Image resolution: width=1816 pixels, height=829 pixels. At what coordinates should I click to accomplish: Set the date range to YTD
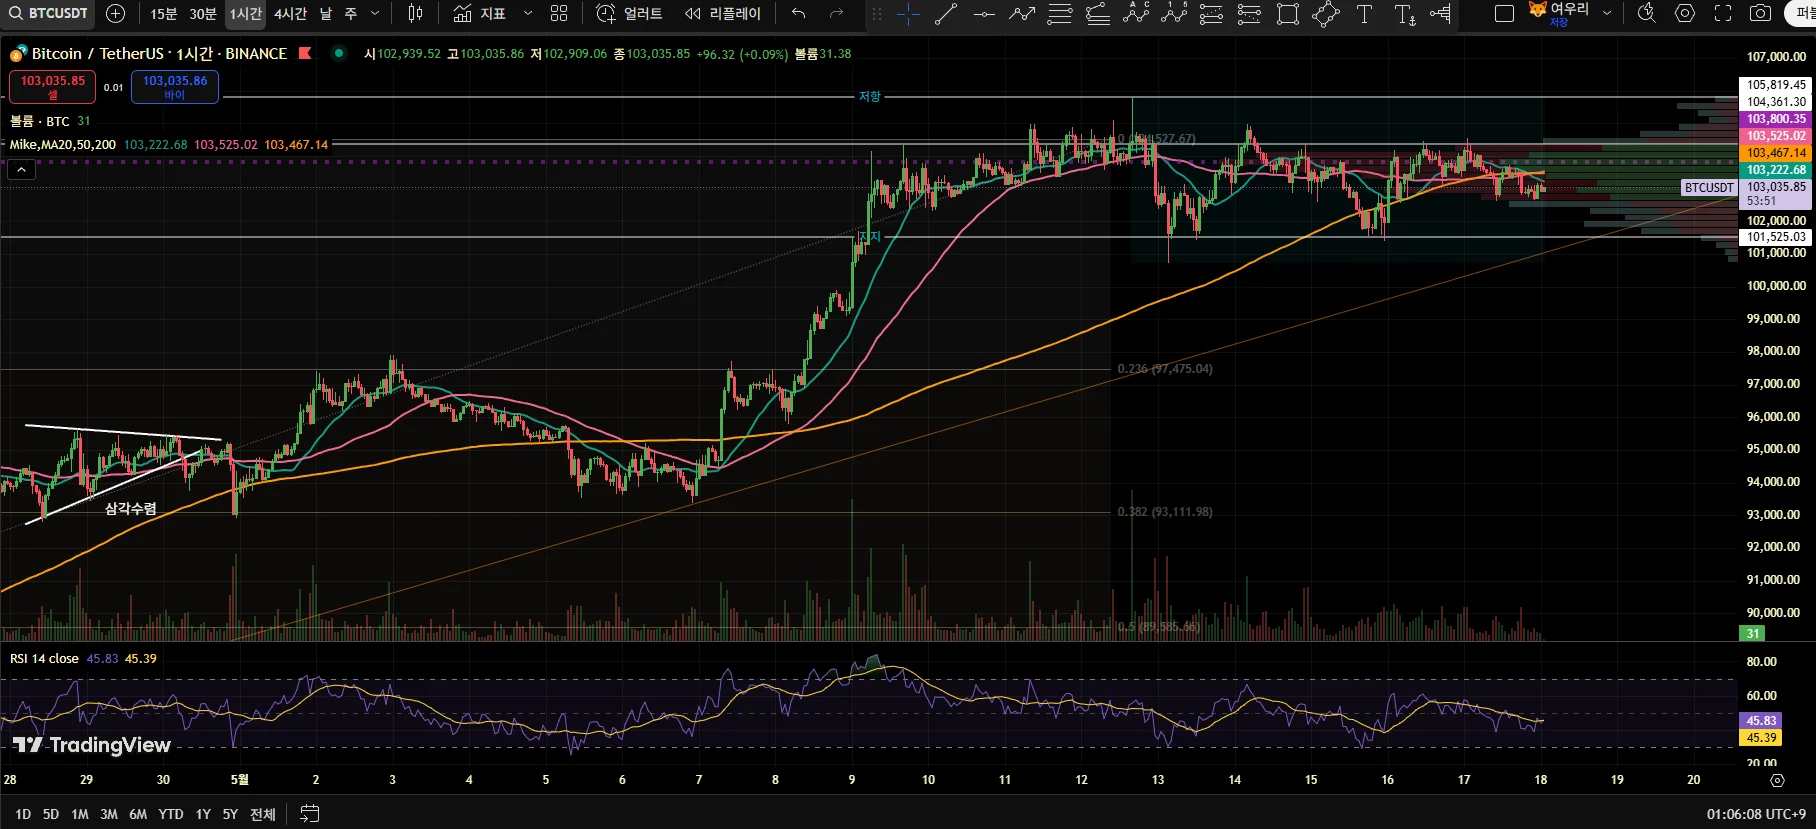pyautogui.click(x=171, y=814)
